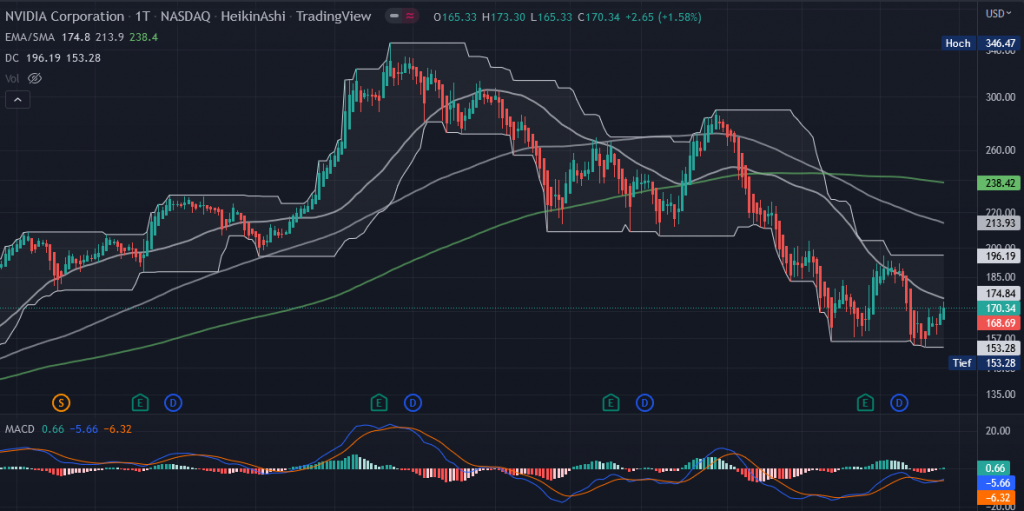Click the Tief 153.28 low price label

click(984, 363)
